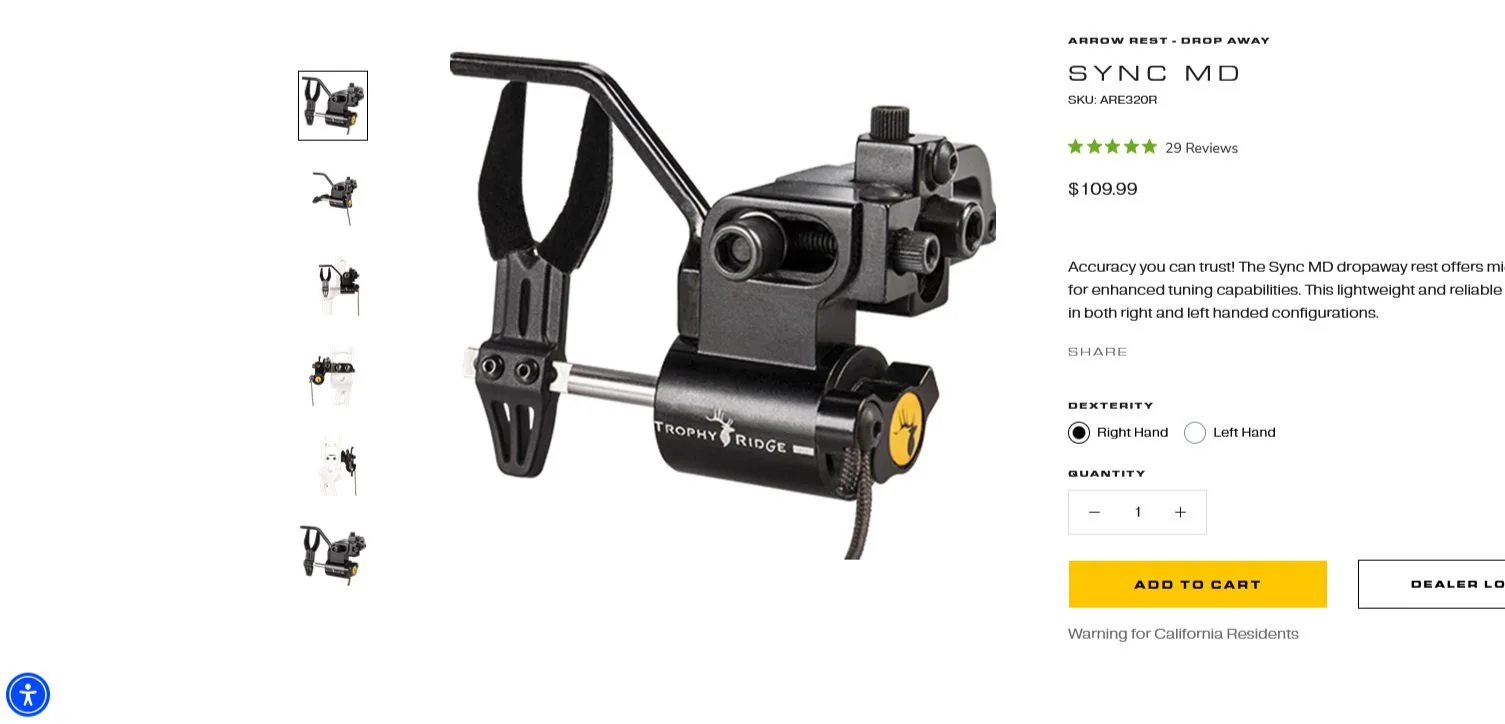Screen dimensions: 1505x724
Task: View the fifth thumbnail image
Action: (333, 466)
